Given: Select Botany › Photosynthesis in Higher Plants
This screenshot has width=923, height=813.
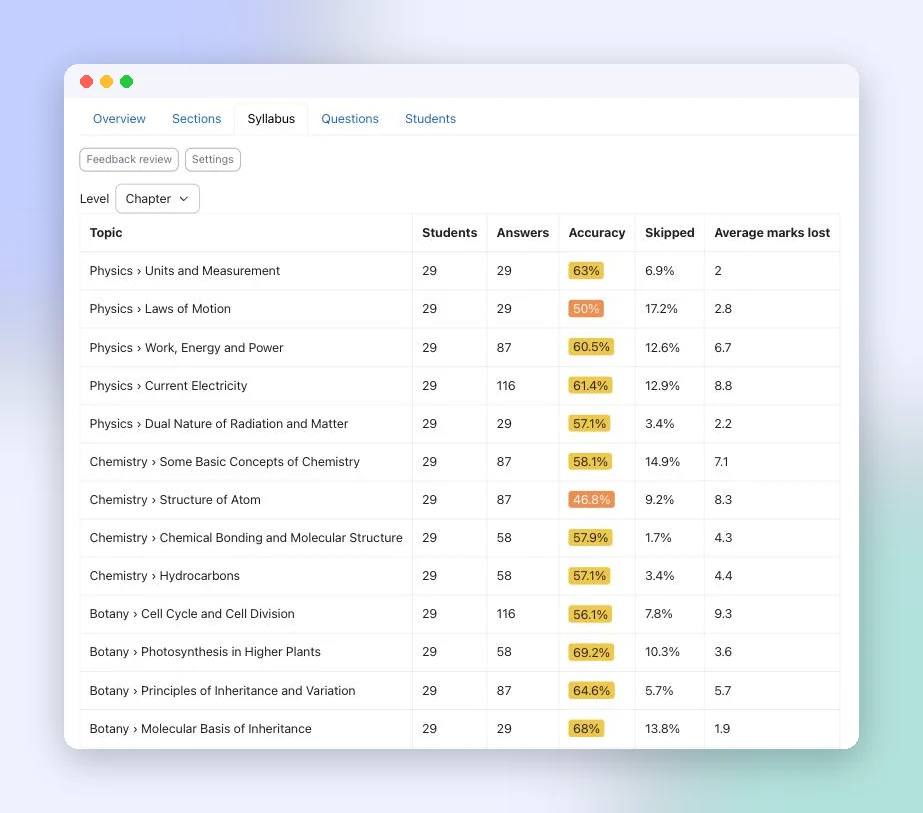Looking at the screenshot, I should coord(205,652).
